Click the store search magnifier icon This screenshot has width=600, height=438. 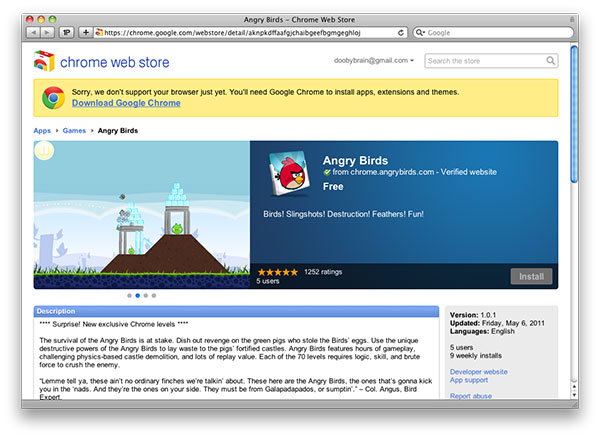[550, 60]
